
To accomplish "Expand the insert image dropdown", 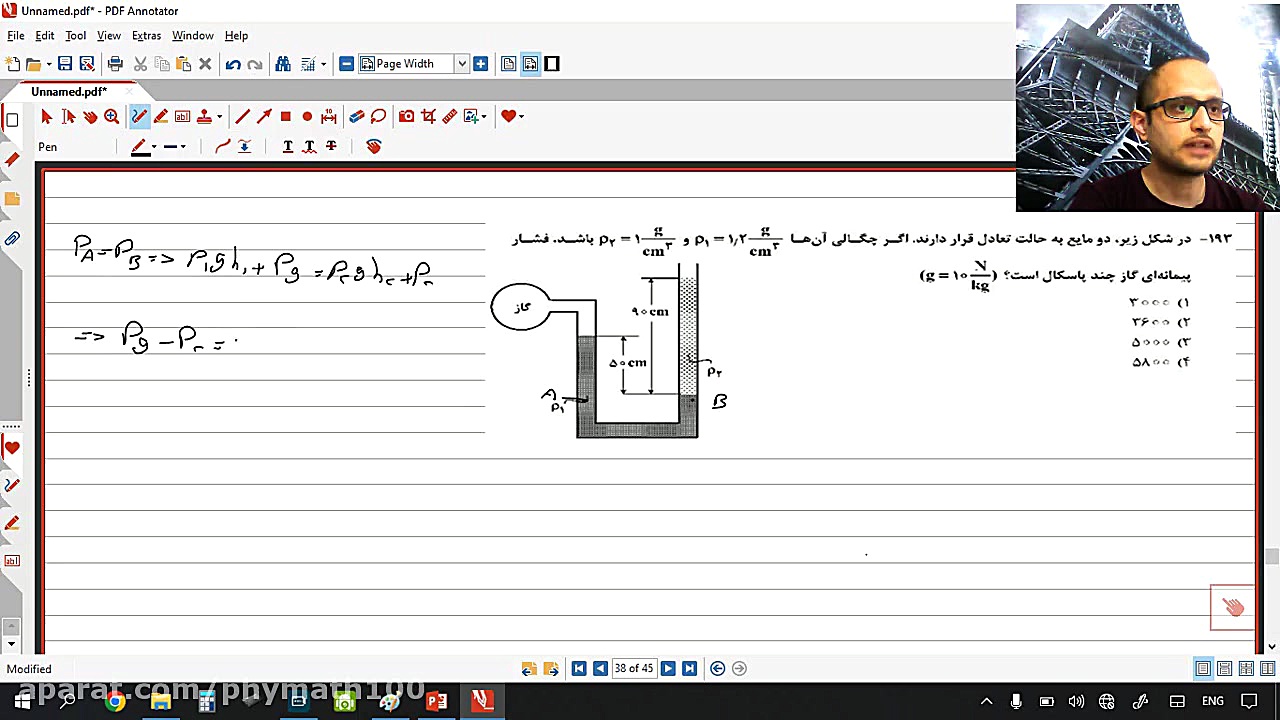I will coord(485,117).
